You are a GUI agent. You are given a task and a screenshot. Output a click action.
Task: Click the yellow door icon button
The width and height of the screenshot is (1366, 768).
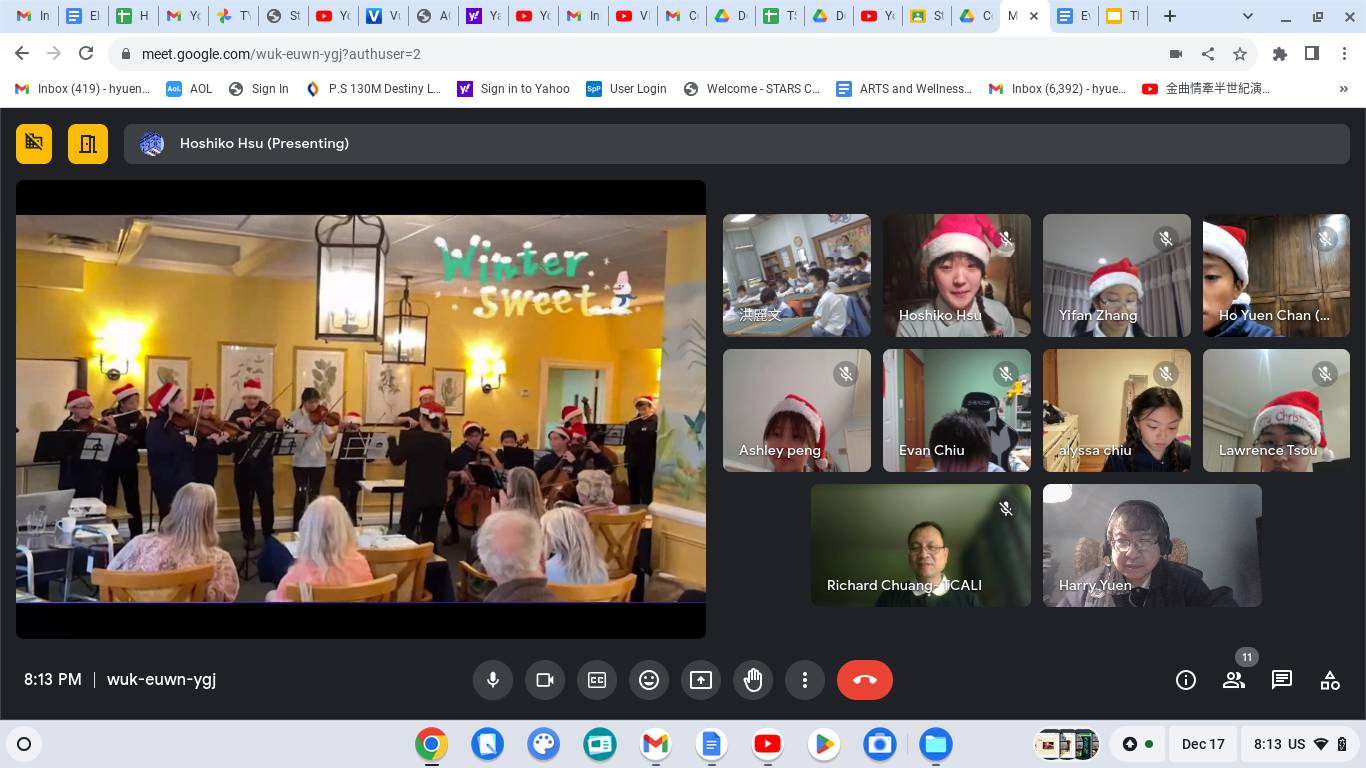click(x=88, y=144)
